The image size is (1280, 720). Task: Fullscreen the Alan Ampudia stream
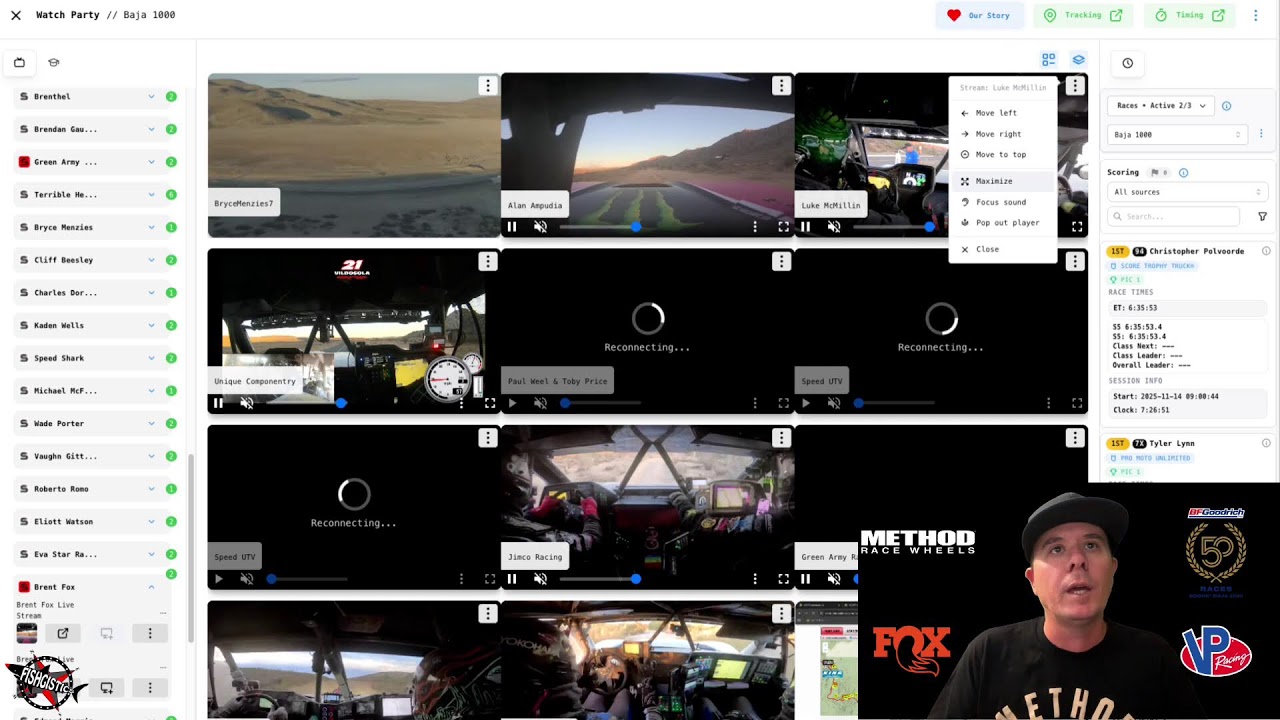pos(783,227)
